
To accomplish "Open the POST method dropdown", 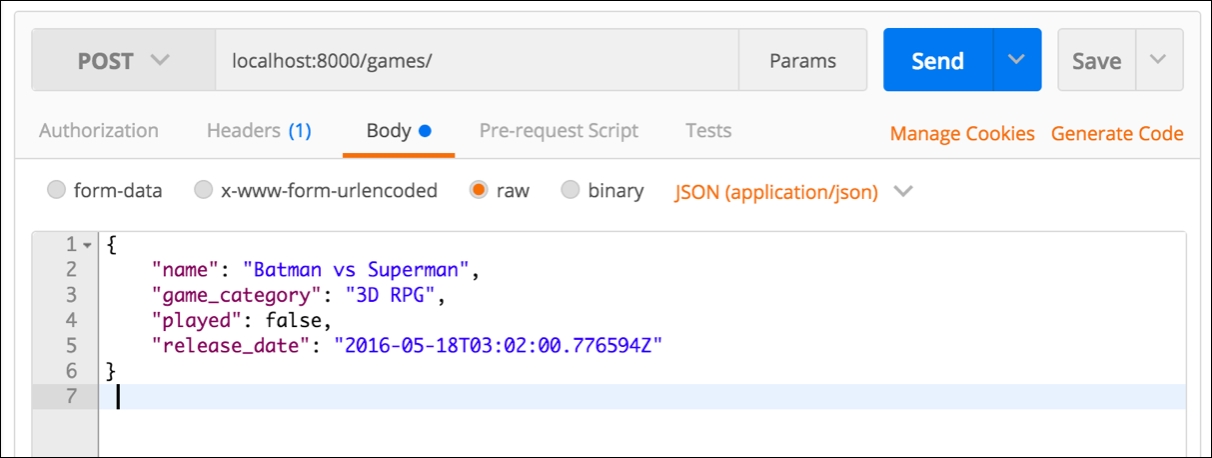I will 123,60.
